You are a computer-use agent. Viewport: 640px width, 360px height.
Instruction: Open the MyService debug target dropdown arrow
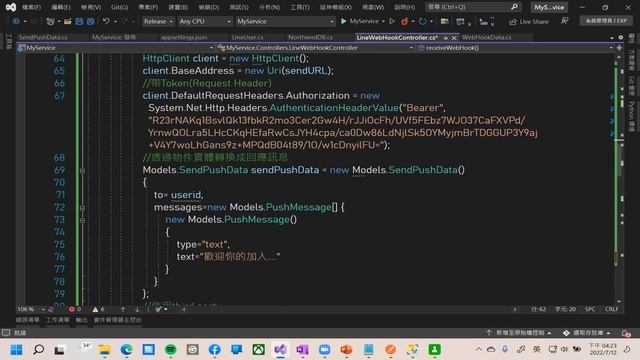383,21
